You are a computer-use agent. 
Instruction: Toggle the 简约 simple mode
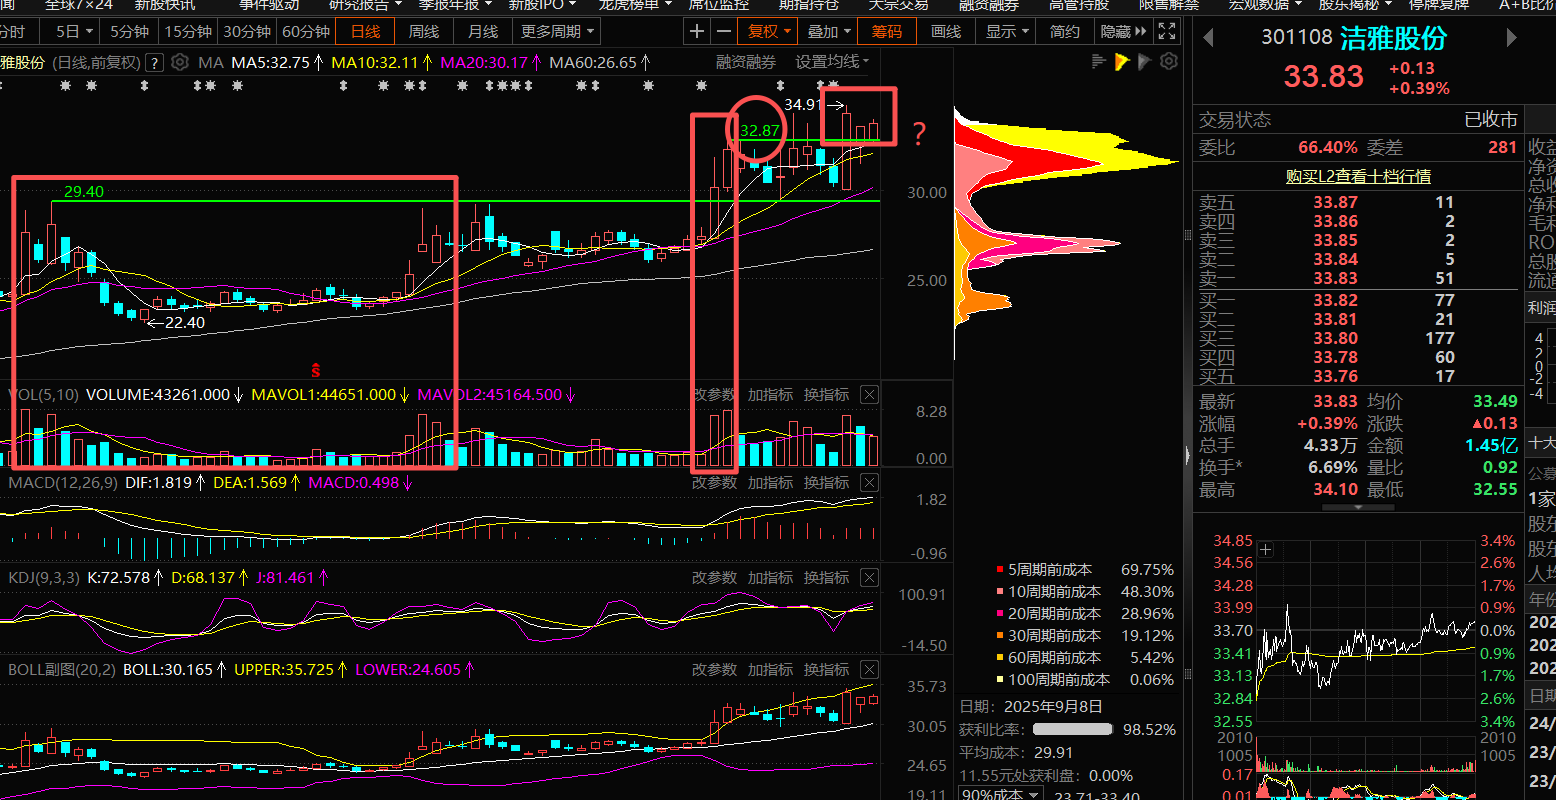tap(1065, 31)
